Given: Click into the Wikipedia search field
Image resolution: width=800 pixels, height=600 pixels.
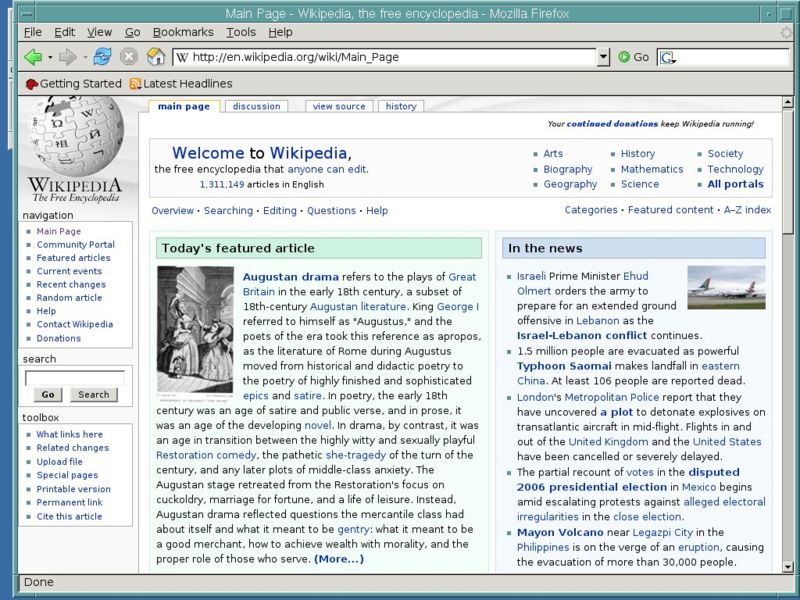Looking at the screenshot, I should (x=75, y=378).
